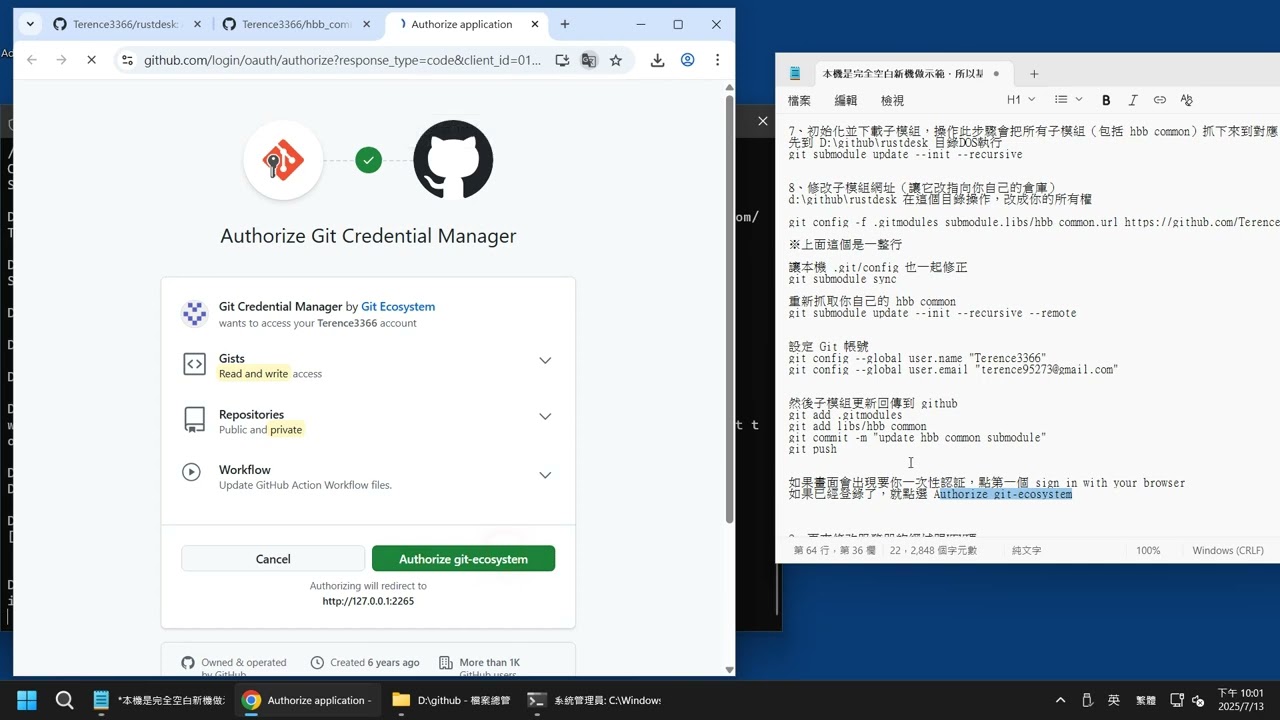
Task: Close the Authorize application tab
Action: click(x=534, y=24)
